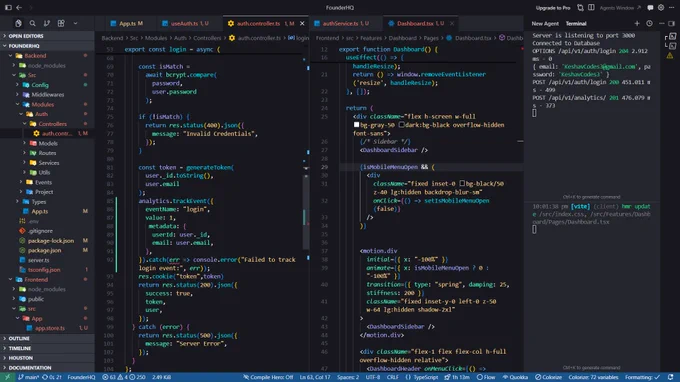Image resolution: width=680 pixels, height=382 pixels.
Task: Switch to the New Agent tab
Action: click(545, 23)
